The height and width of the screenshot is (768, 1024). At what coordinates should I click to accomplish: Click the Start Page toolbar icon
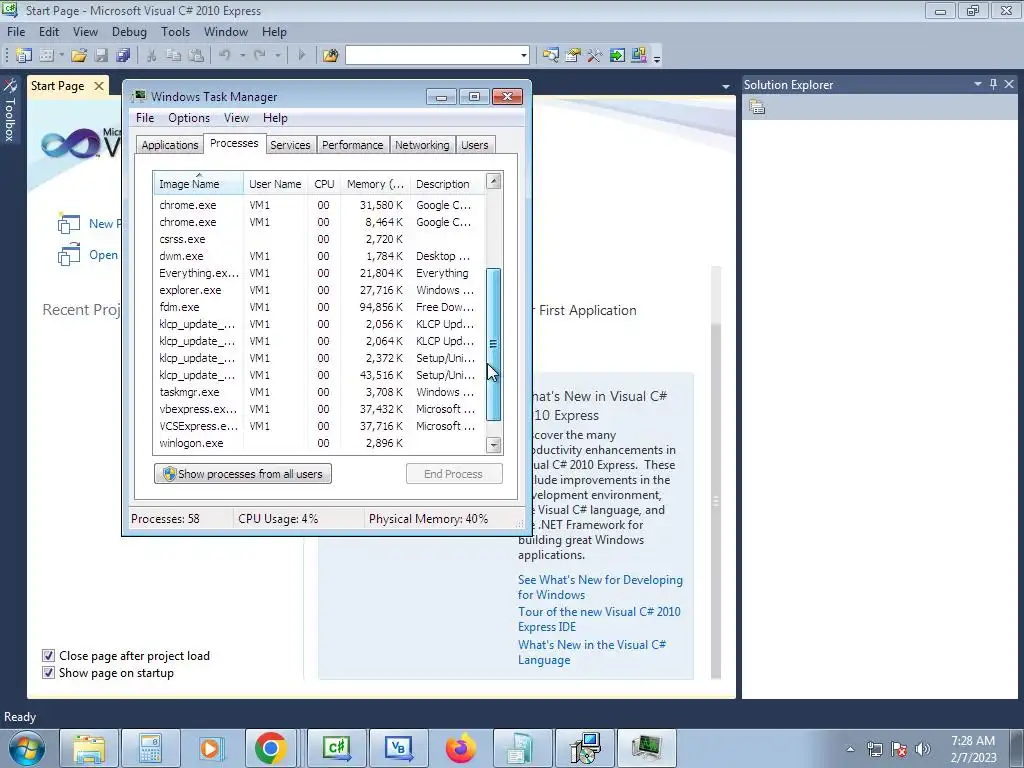coord(616,56)
